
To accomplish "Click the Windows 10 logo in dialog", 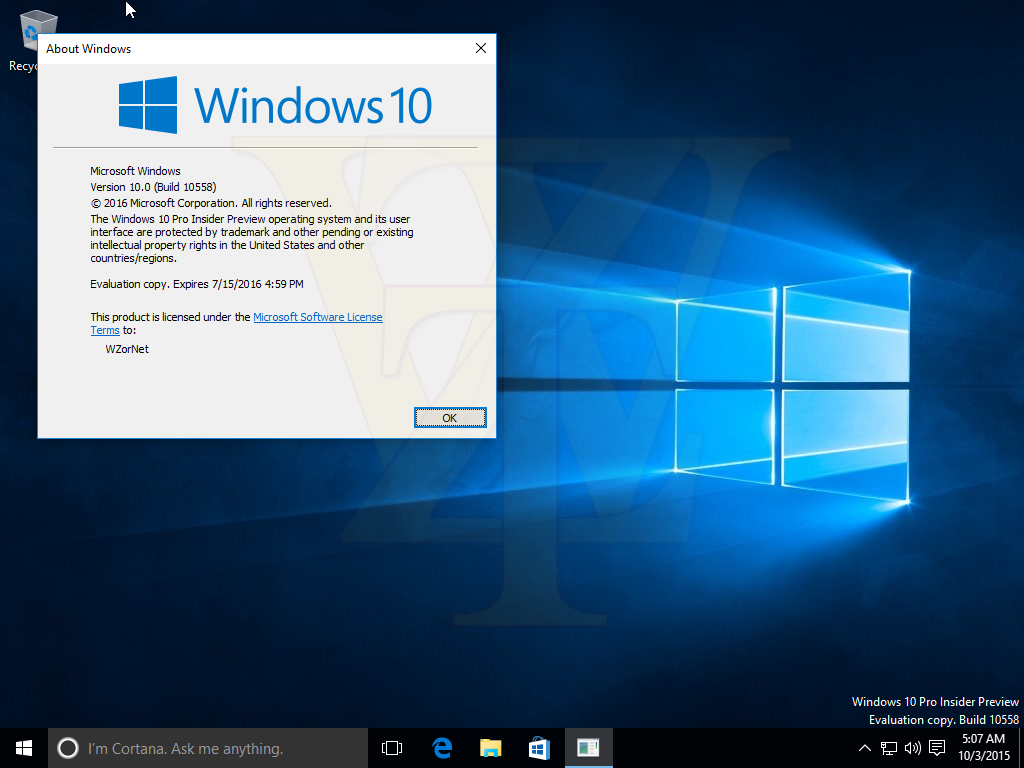I will [275, 105].
